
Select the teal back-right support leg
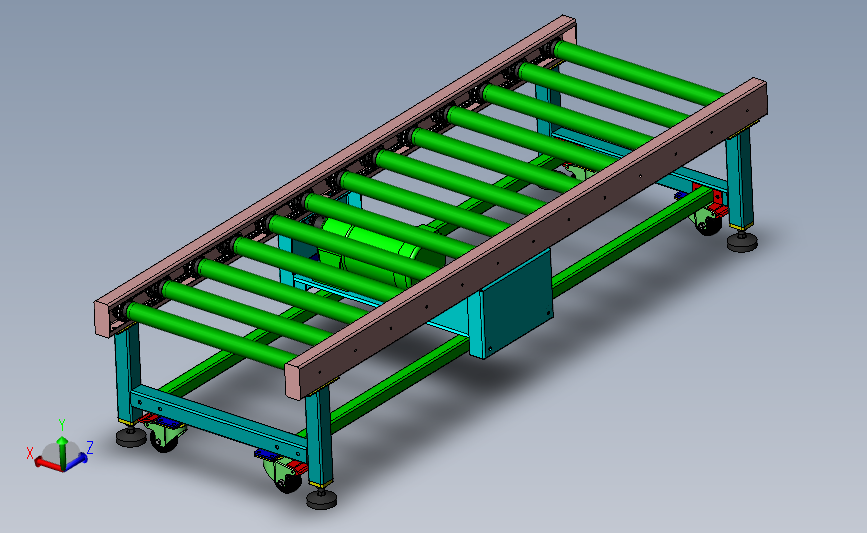click(x=740, y=178)
